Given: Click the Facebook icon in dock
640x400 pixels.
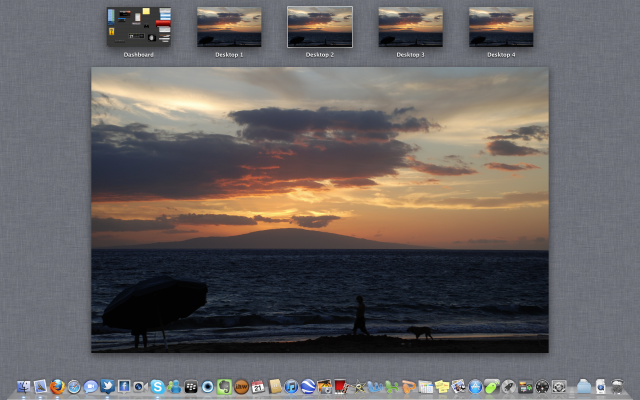Looking at the screenshot, I should click(x=124, y=386).
